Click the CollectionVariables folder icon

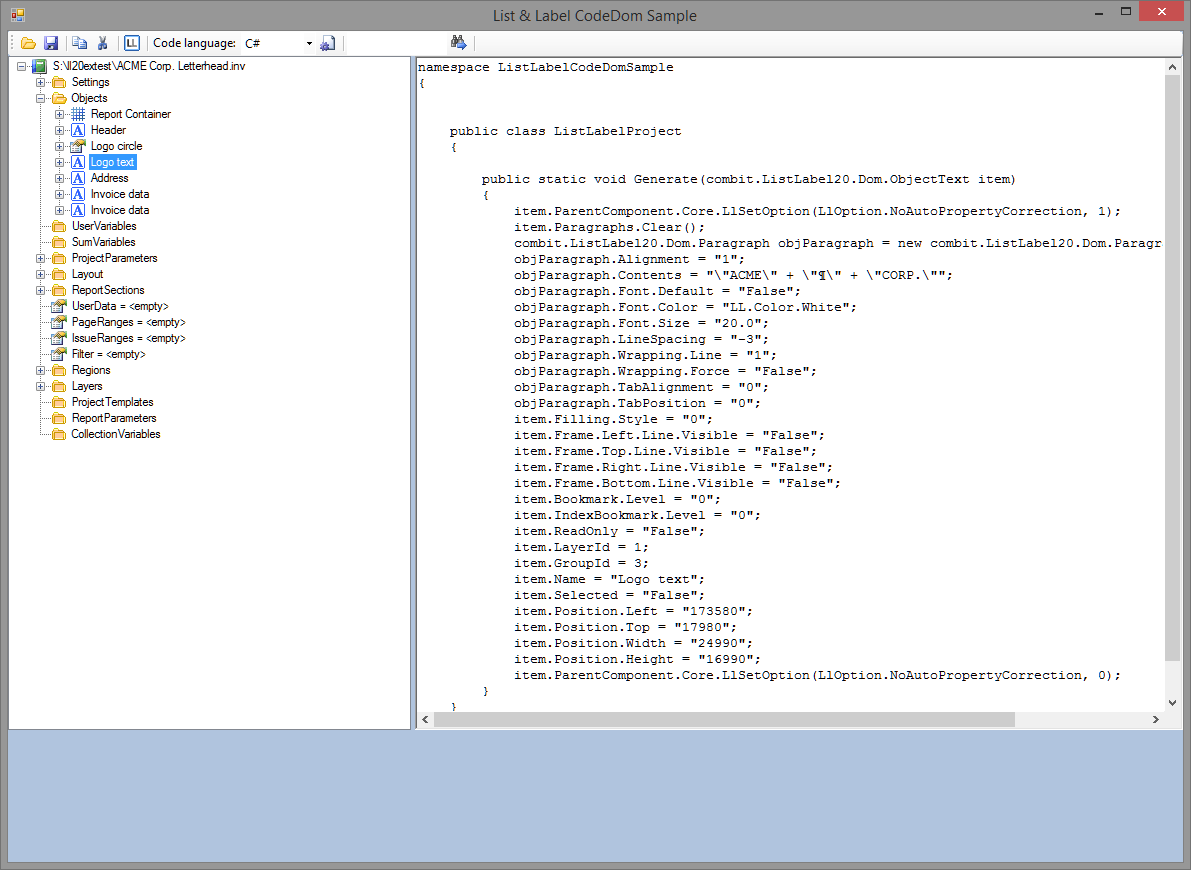(58, 434)
